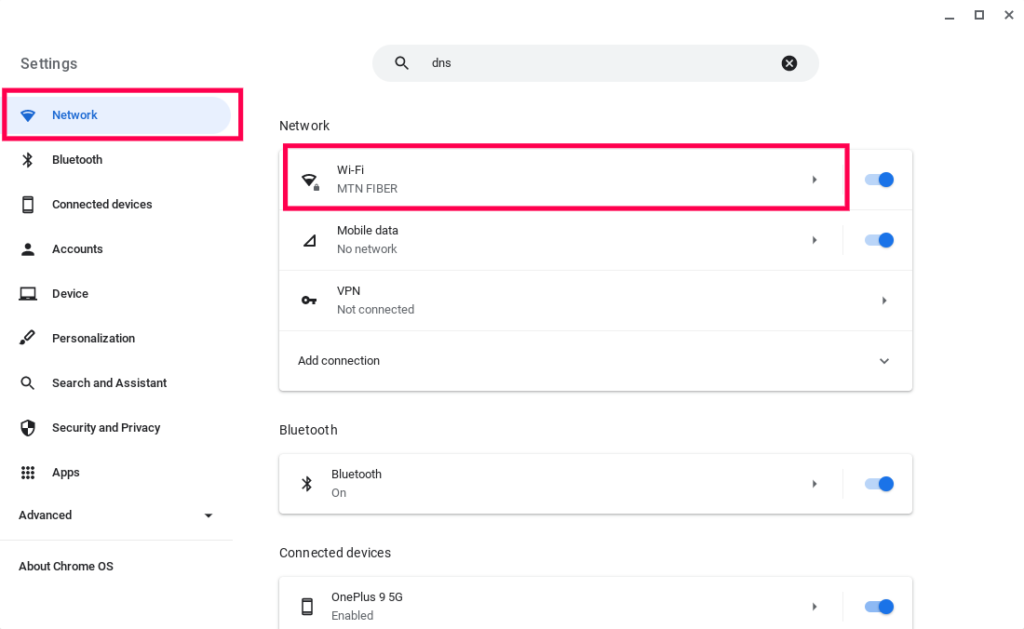Click the Advanced label in sidebar
The image size is (1024, 629).
[x=45, y=515]
